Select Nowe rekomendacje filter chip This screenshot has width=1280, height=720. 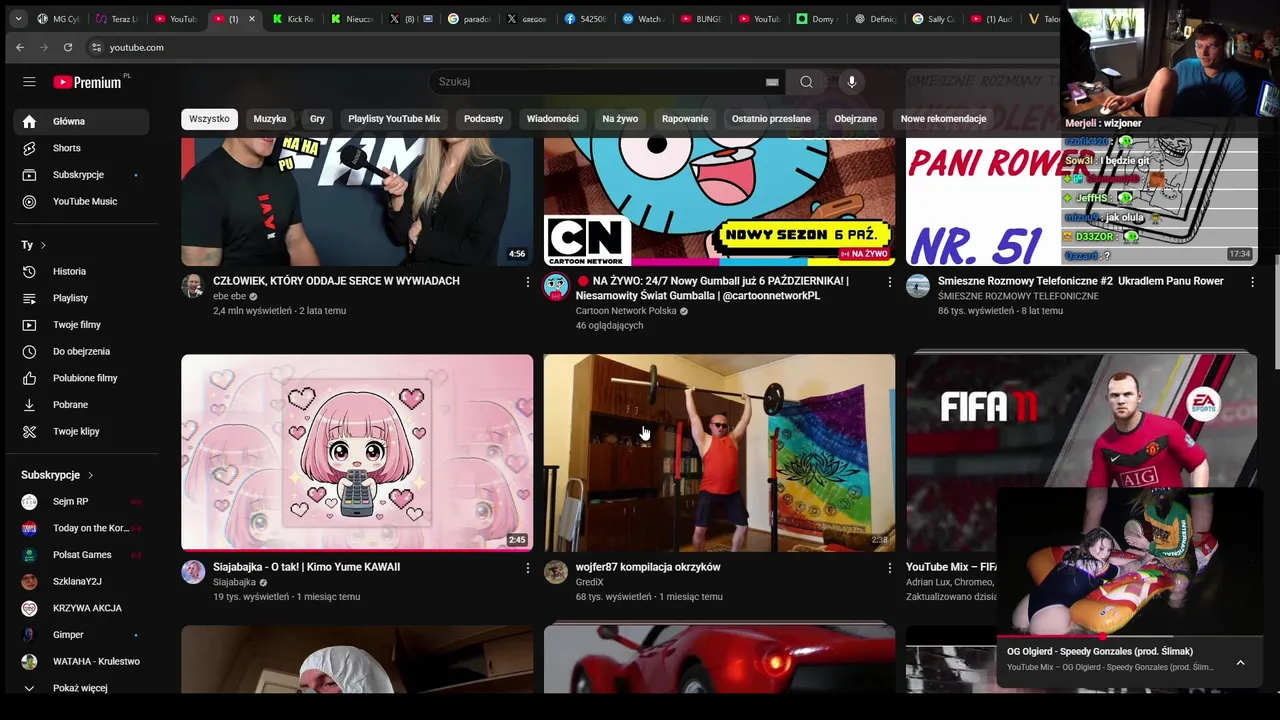943,119
